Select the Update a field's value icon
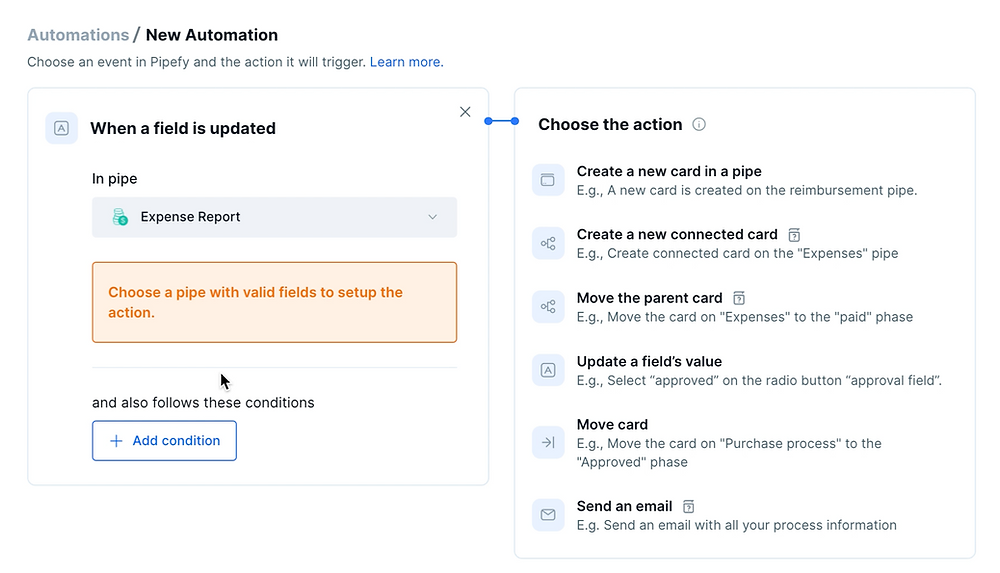This screenshot has width=1000, height=573. [x=548, y=370]
